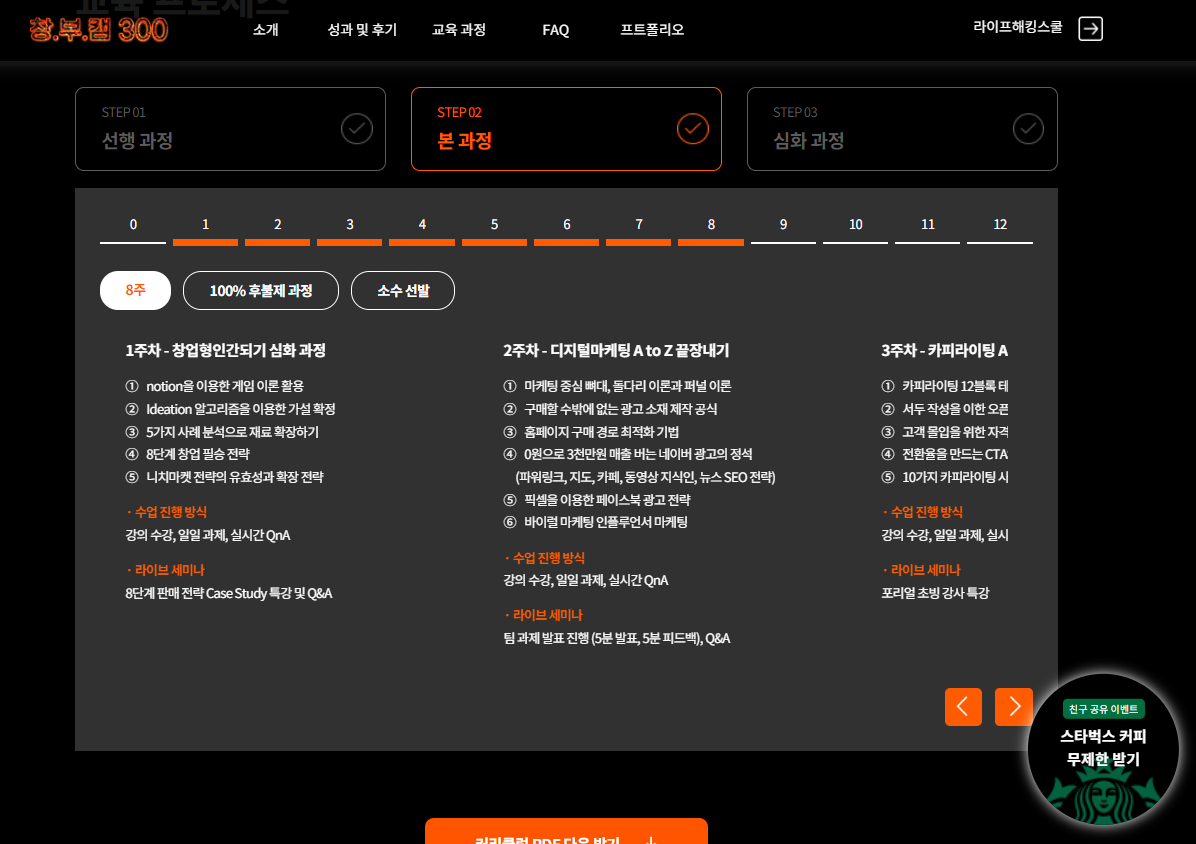Click the heading 2주차 - 디지털마케팅 A to Z 끝장내기
Image resolution: width=1196 pixels, height=844 pixels.
(616, 351)
